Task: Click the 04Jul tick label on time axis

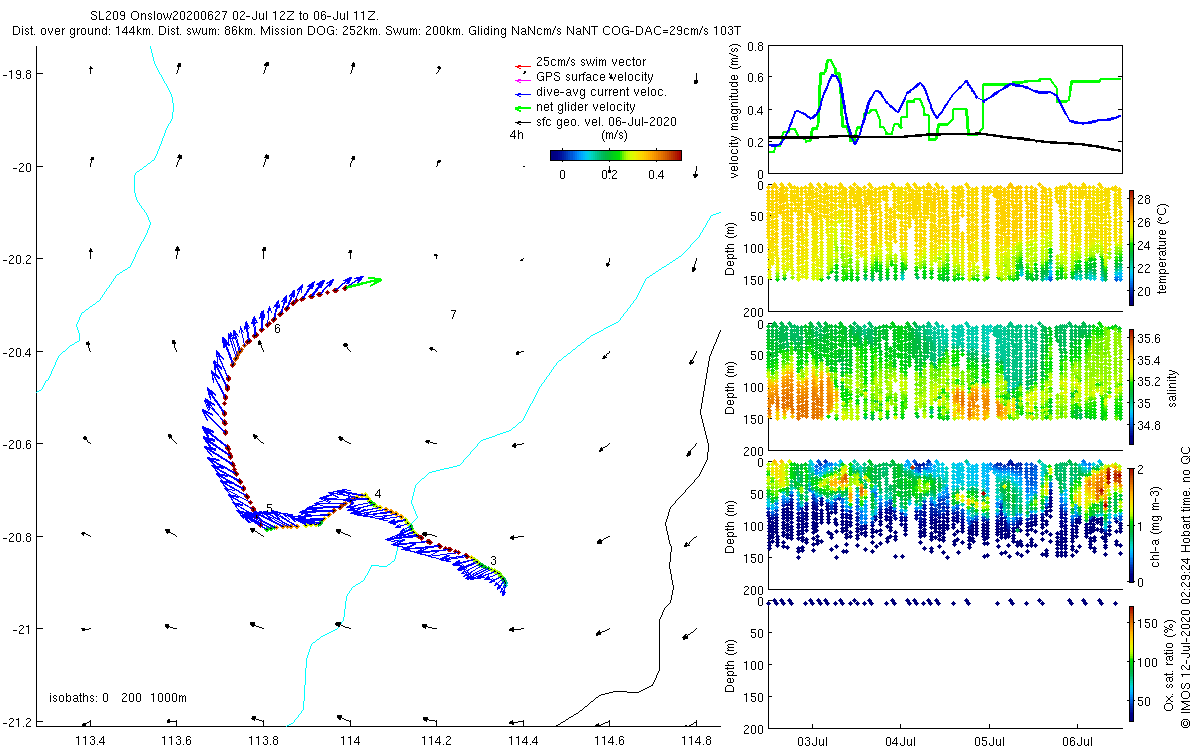Action: click(901, 741)
